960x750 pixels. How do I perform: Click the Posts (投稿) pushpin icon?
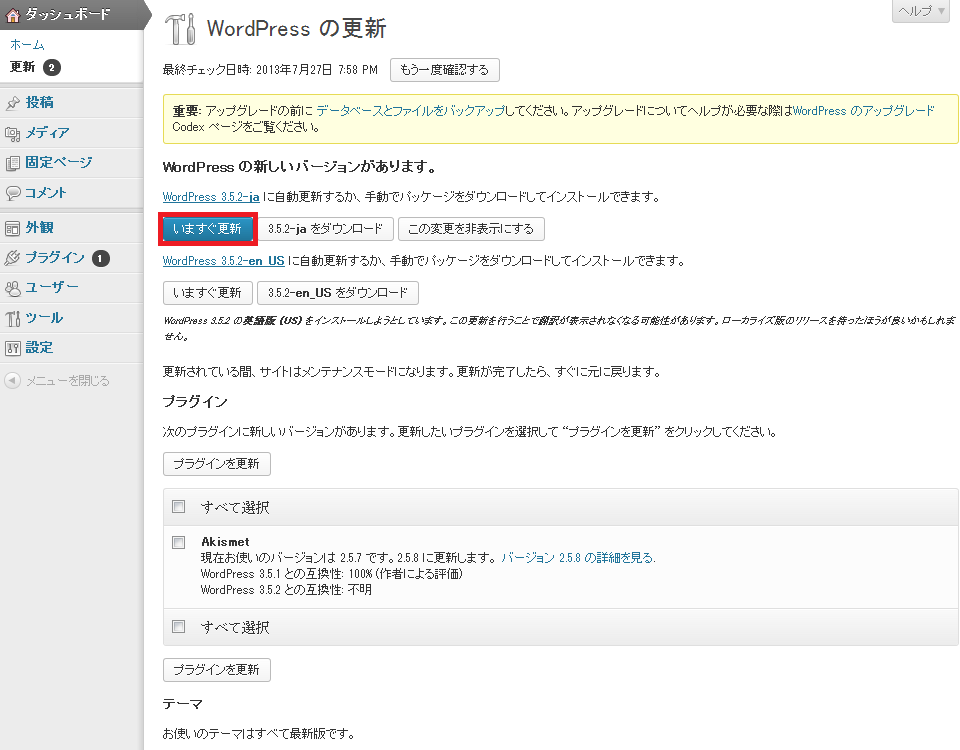(x=13, y=103)
